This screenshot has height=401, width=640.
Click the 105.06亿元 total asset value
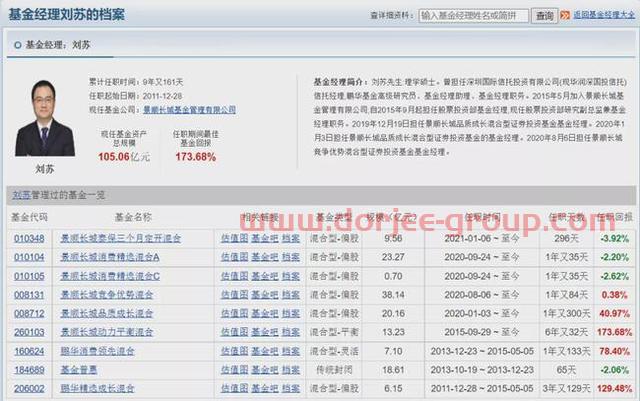click(124, 157)
